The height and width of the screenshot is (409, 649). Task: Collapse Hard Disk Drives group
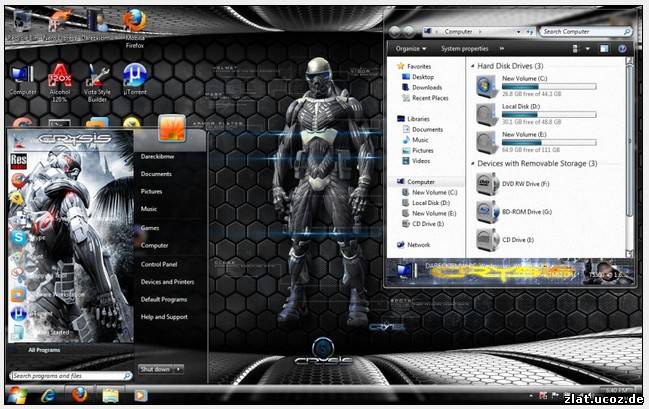point(472,66)
